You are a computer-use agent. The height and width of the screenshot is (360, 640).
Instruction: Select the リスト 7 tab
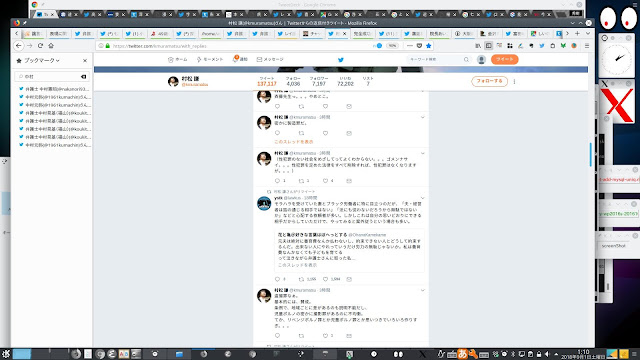[368, 81]
